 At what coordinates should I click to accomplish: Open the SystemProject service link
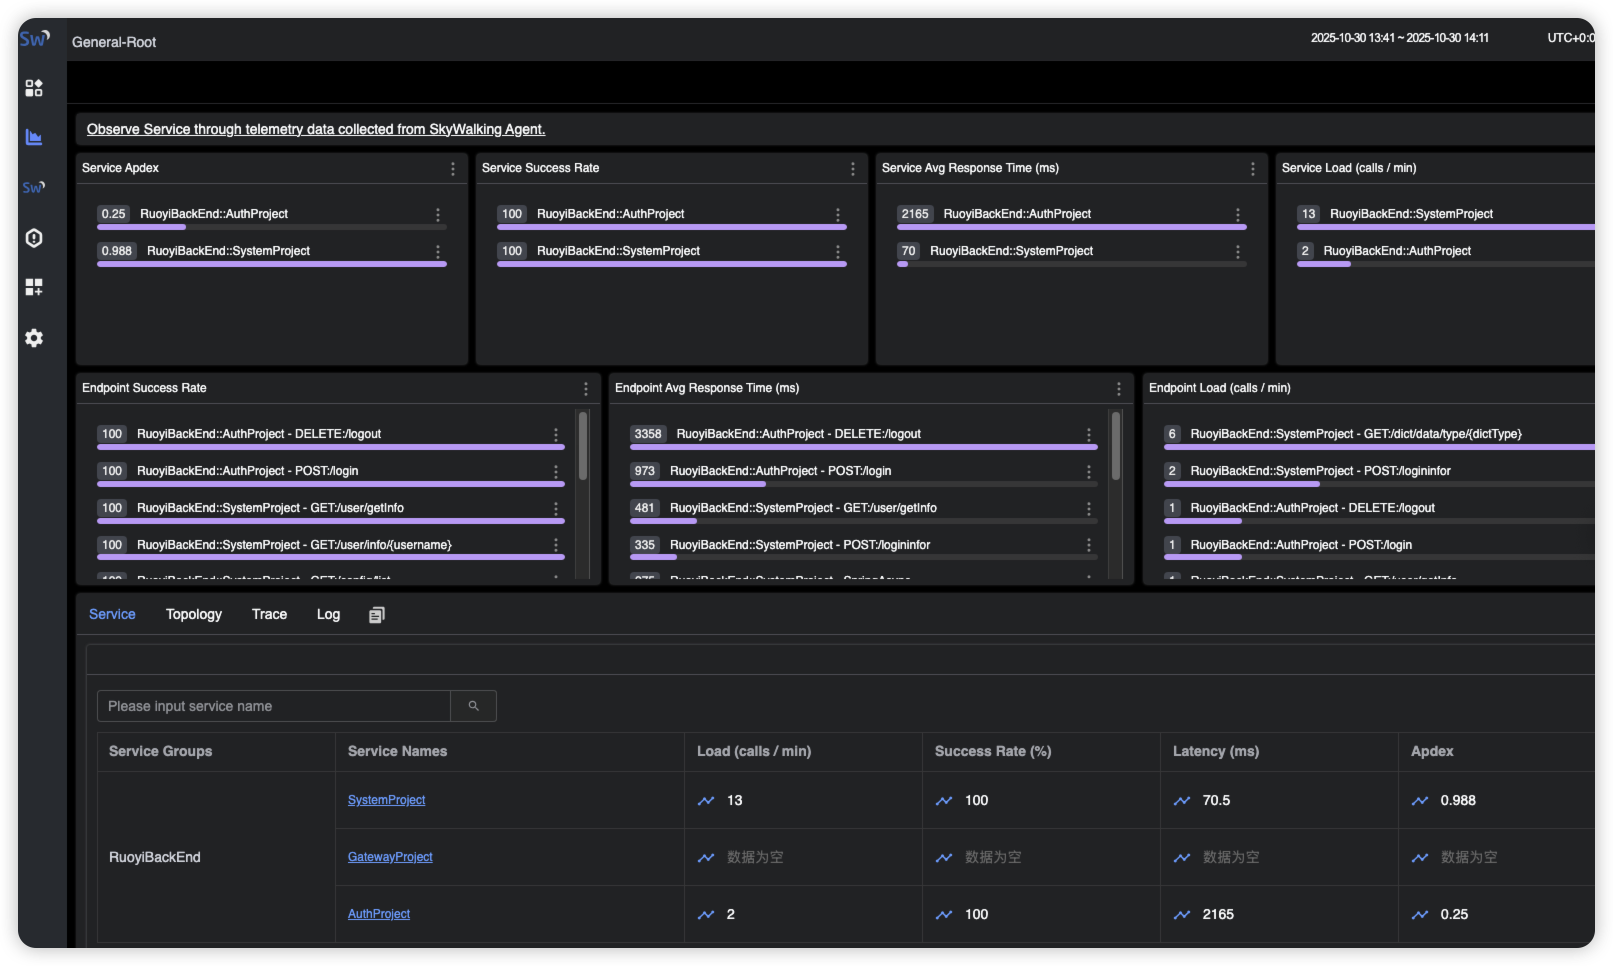(386, 800)
